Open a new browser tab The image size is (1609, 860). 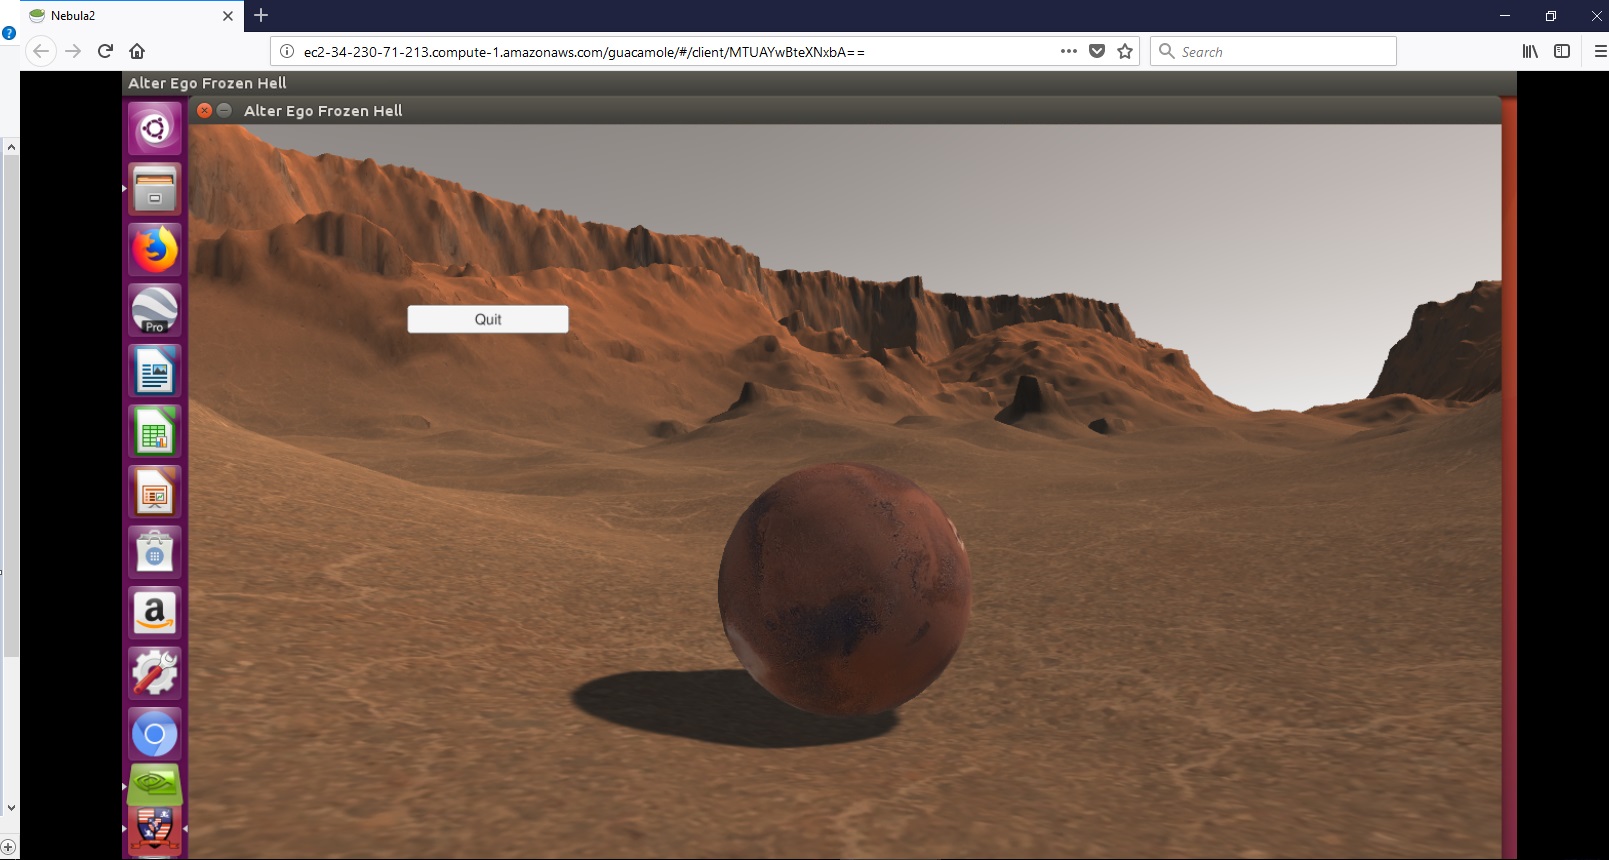tap(261, 15)
